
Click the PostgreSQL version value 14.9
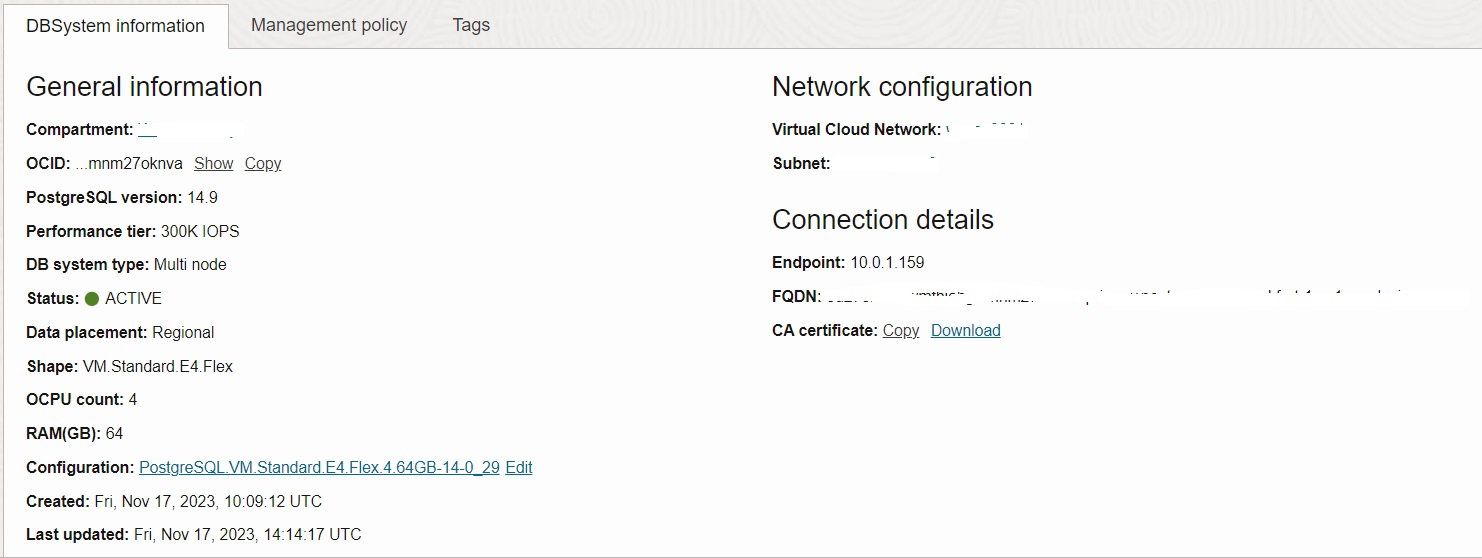point(202,198)
